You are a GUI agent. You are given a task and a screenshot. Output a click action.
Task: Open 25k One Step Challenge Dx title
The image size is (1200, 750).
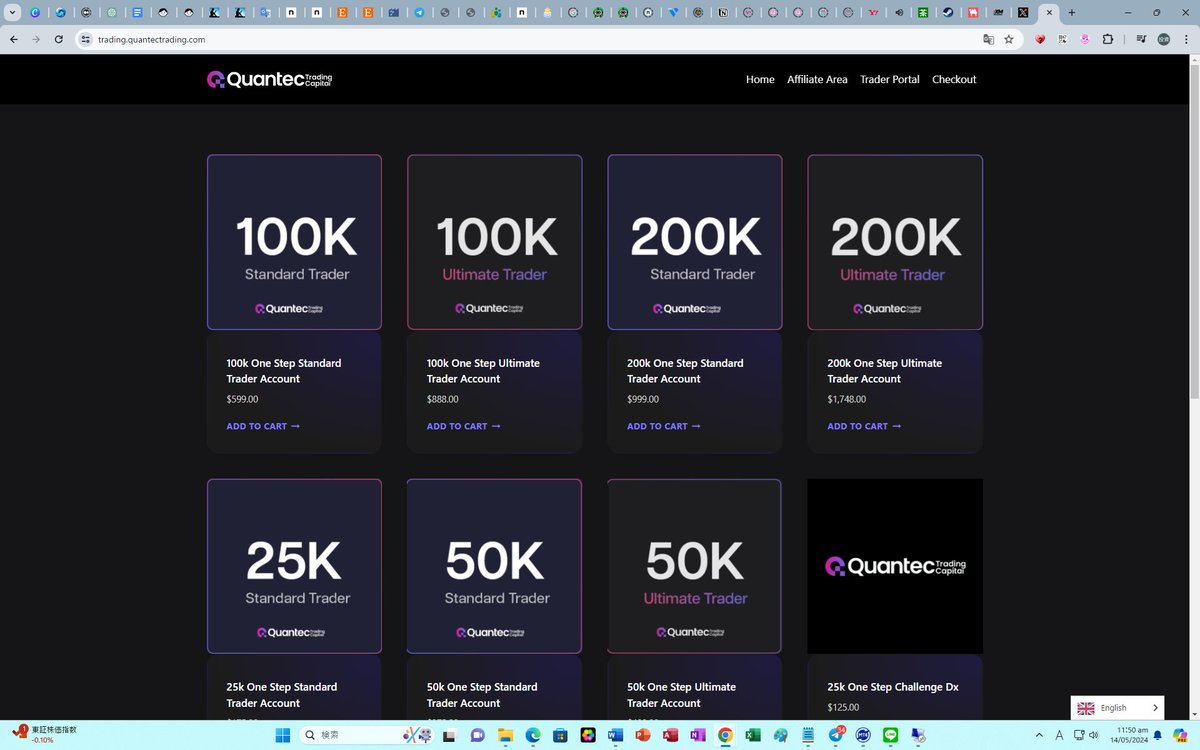(x=893, y=687)
